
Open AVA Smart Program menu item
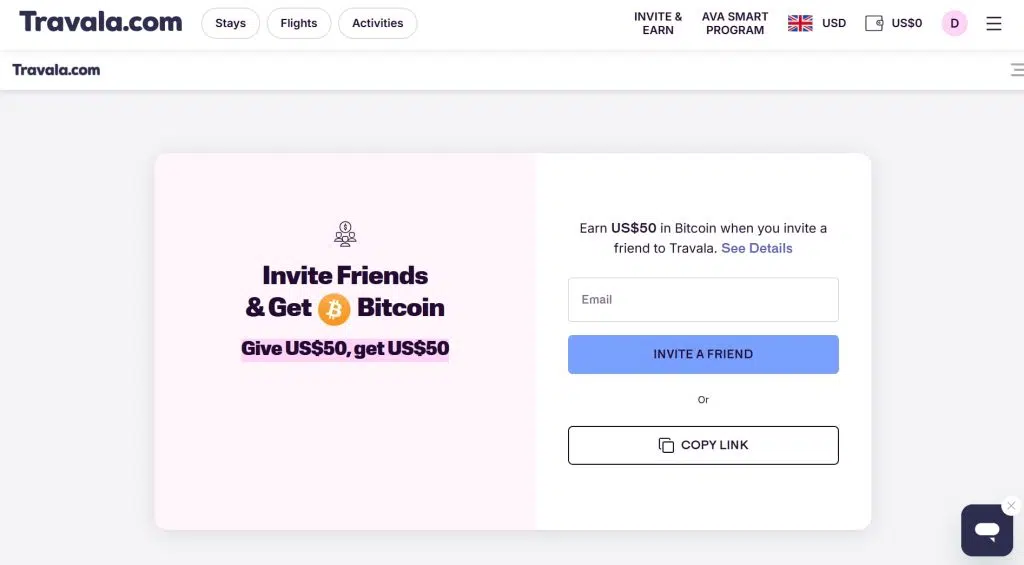(x=735, y=23)
